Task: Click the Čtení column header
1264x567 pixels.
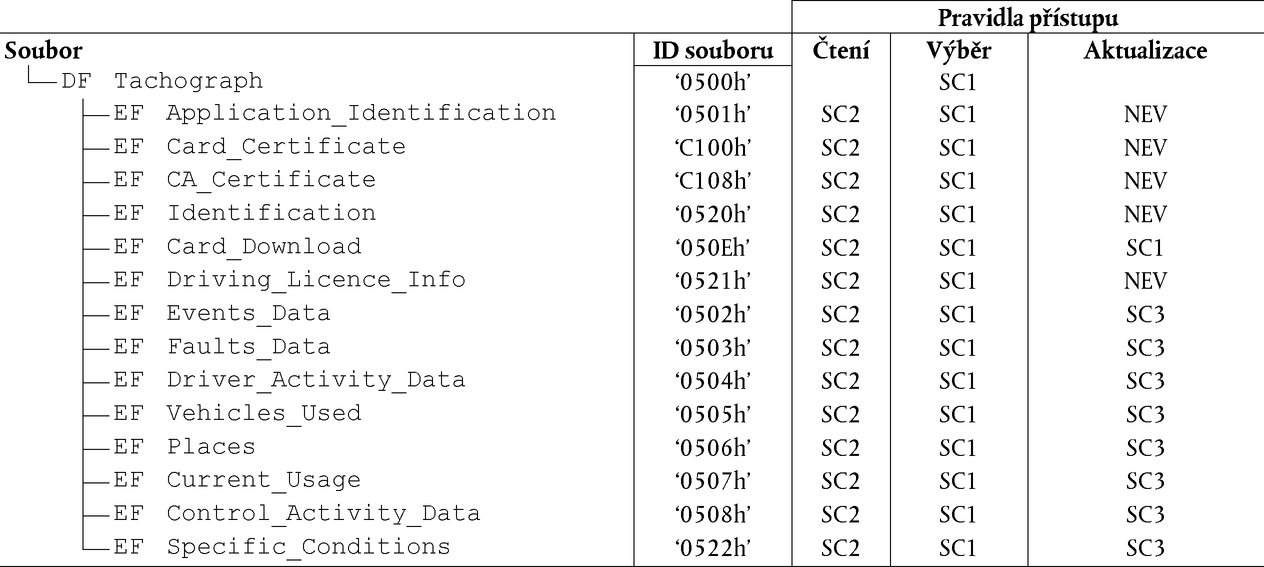Action: click(841, 50)
